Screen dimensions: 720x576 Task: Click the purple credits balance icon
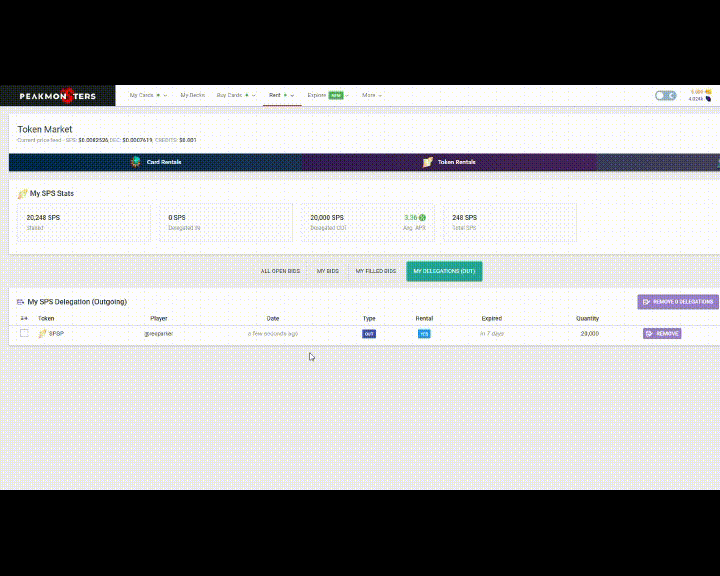708,99
